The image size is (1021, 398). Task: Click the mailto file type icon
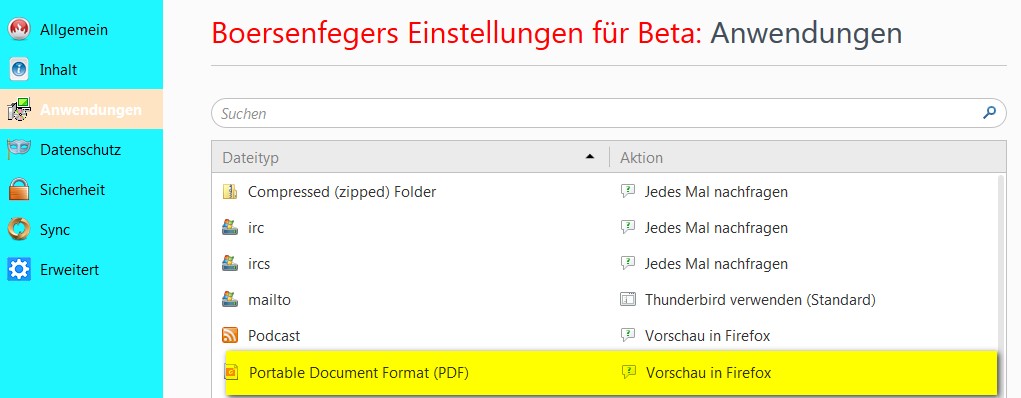[x=230, y=300]
